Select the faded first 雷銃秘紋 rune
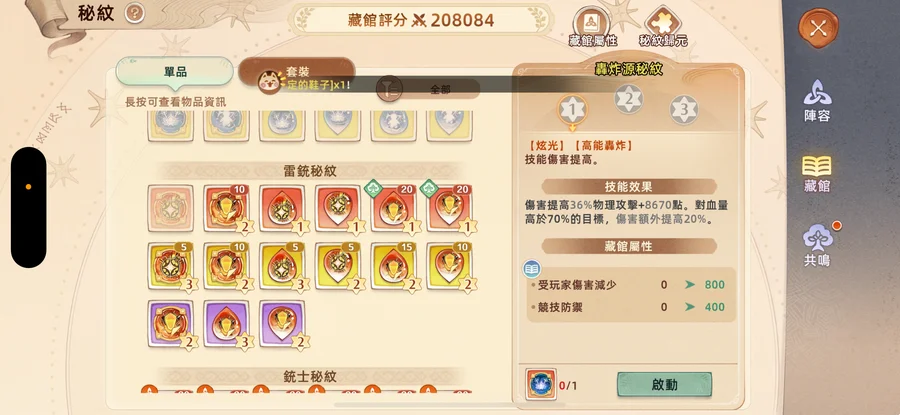 pyautogui.click(x=170, y=208)
